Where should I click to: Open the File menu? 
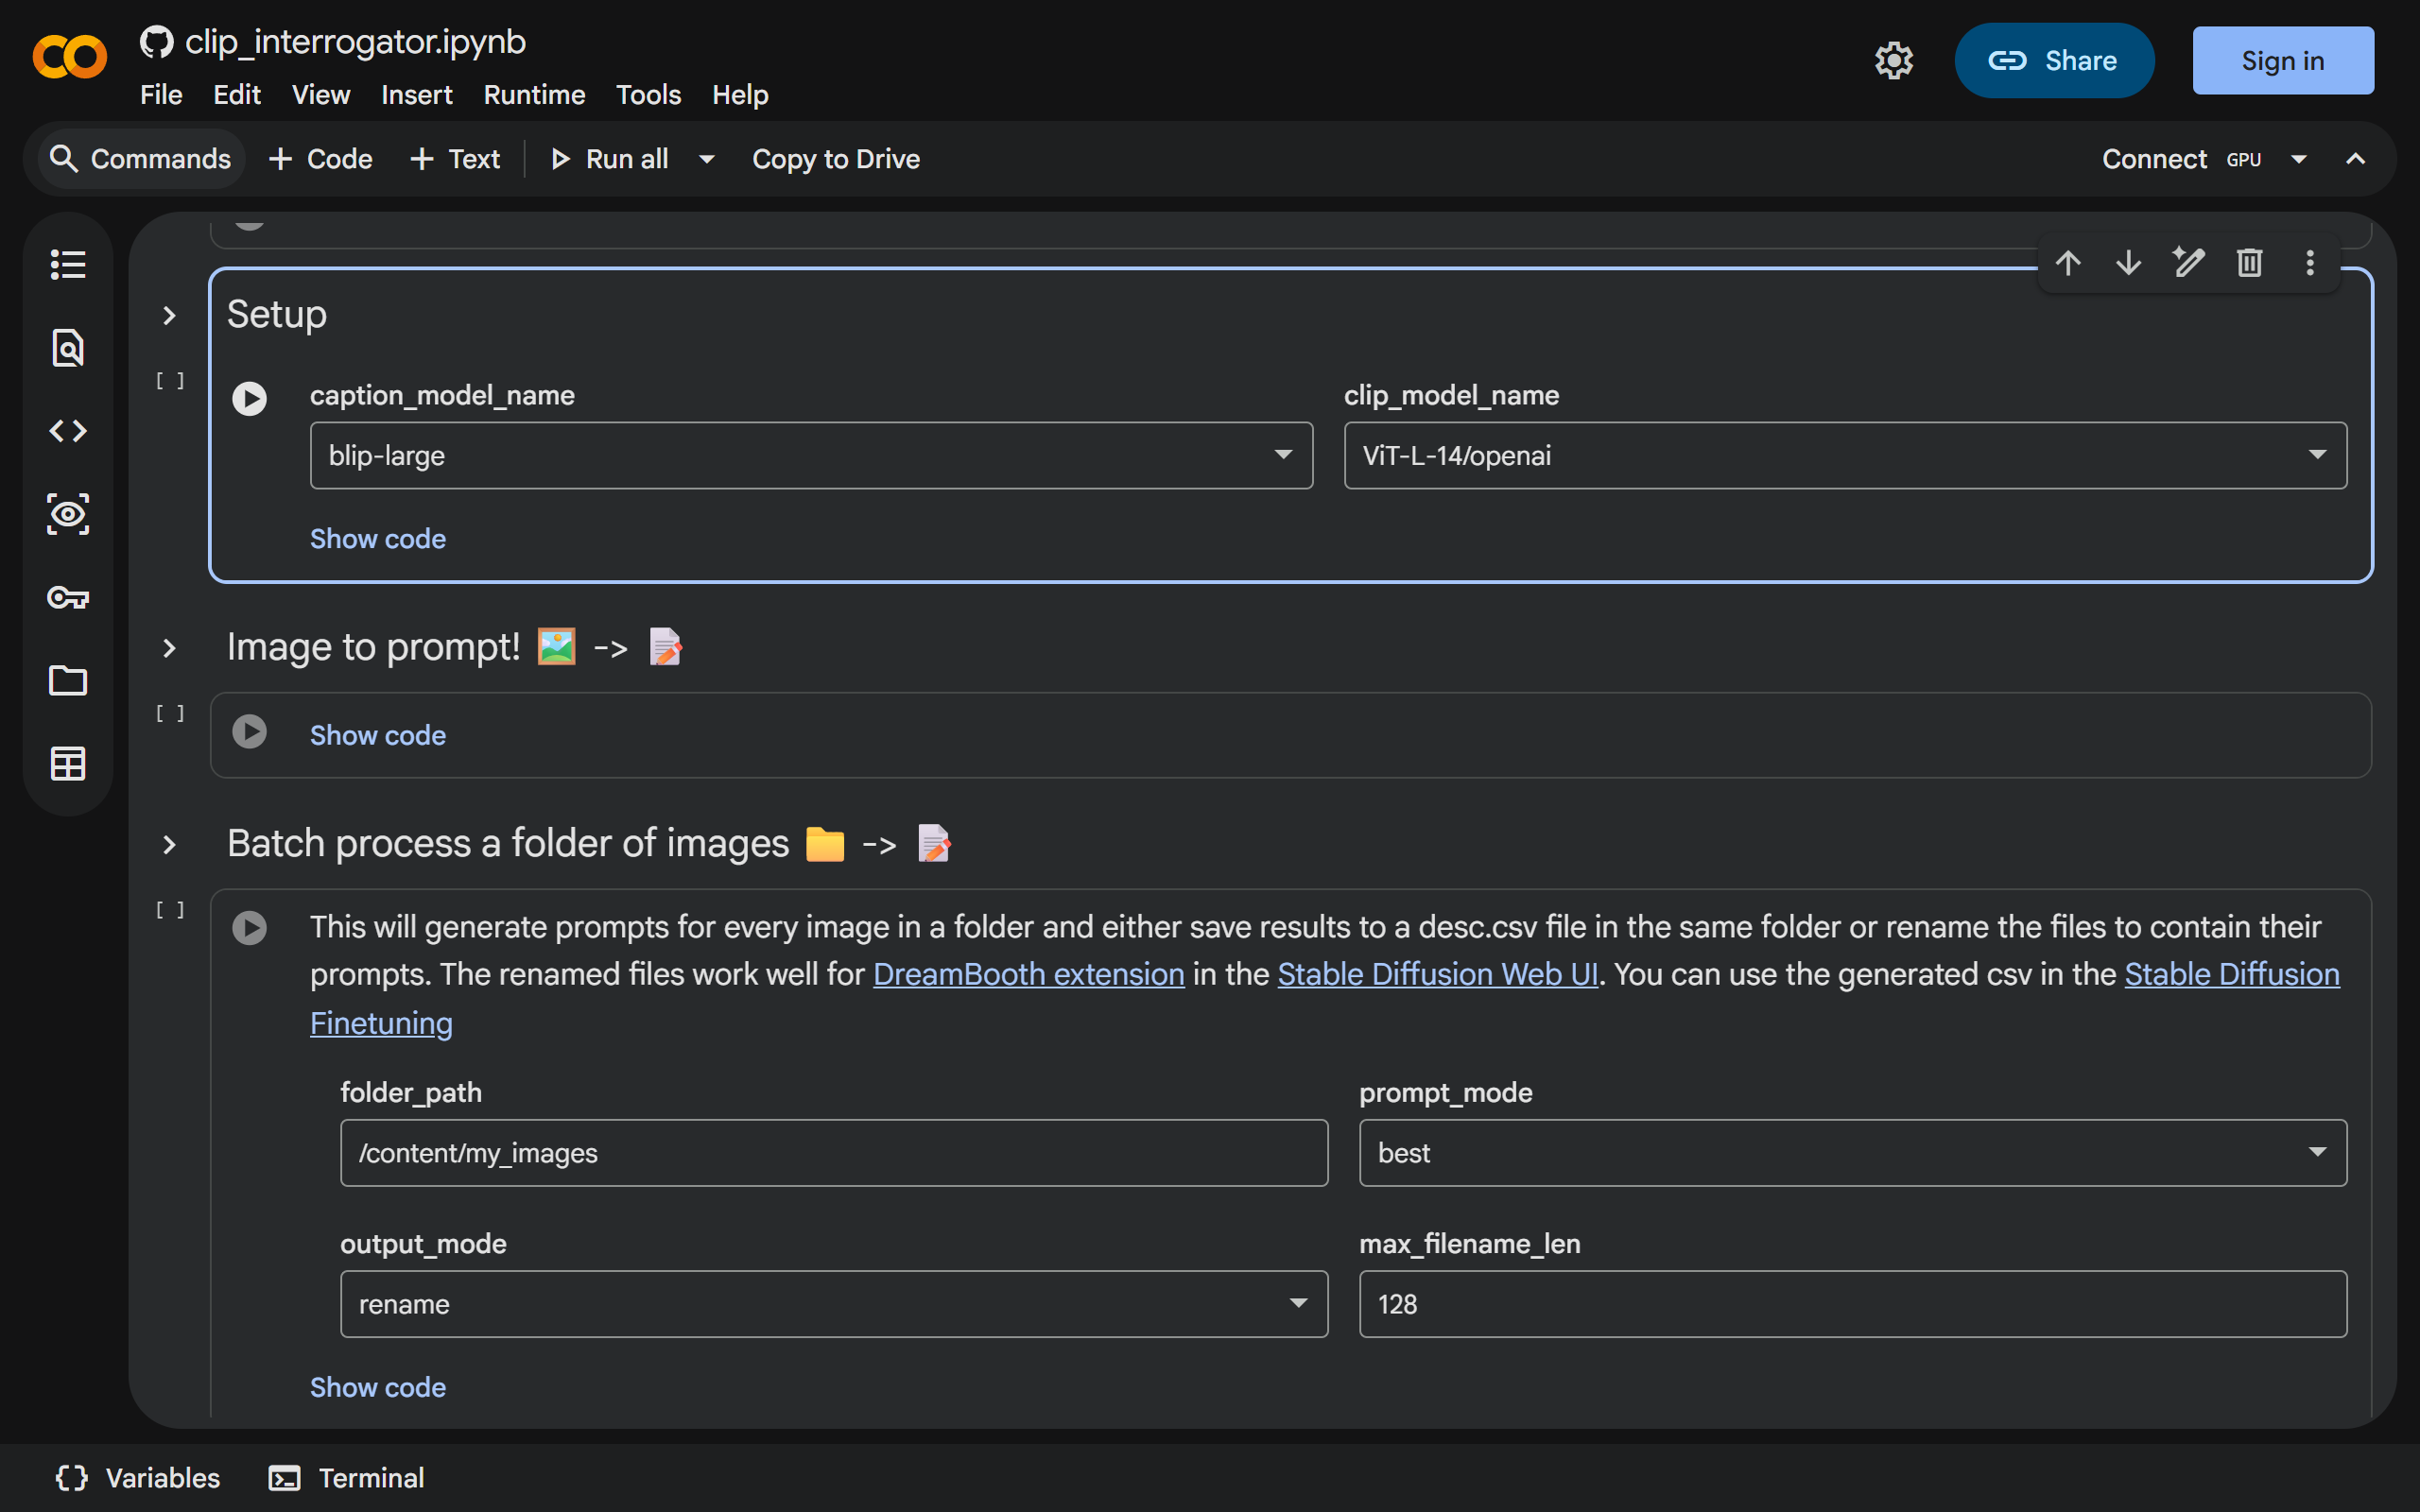[x=161, y=95]
